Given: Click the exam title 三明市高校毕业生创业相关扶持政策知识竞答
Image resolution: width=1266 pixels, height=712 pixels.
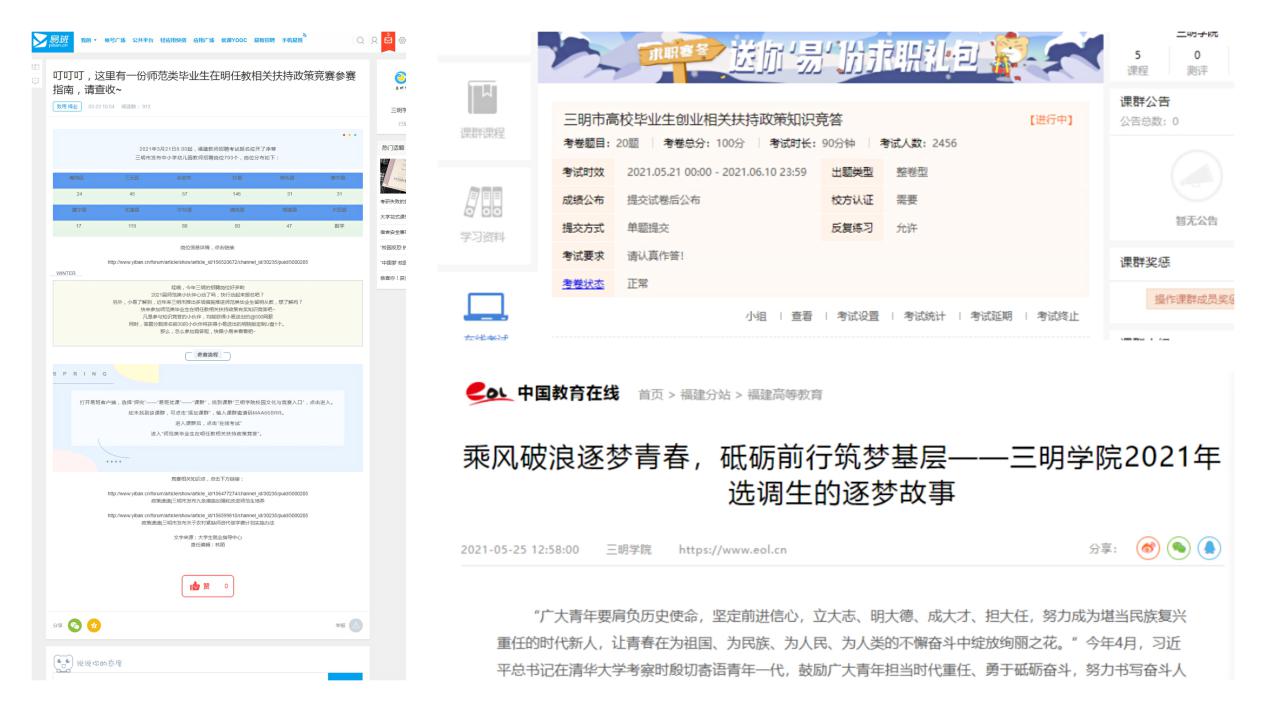Looking at the screenshot, I should 703,120.
